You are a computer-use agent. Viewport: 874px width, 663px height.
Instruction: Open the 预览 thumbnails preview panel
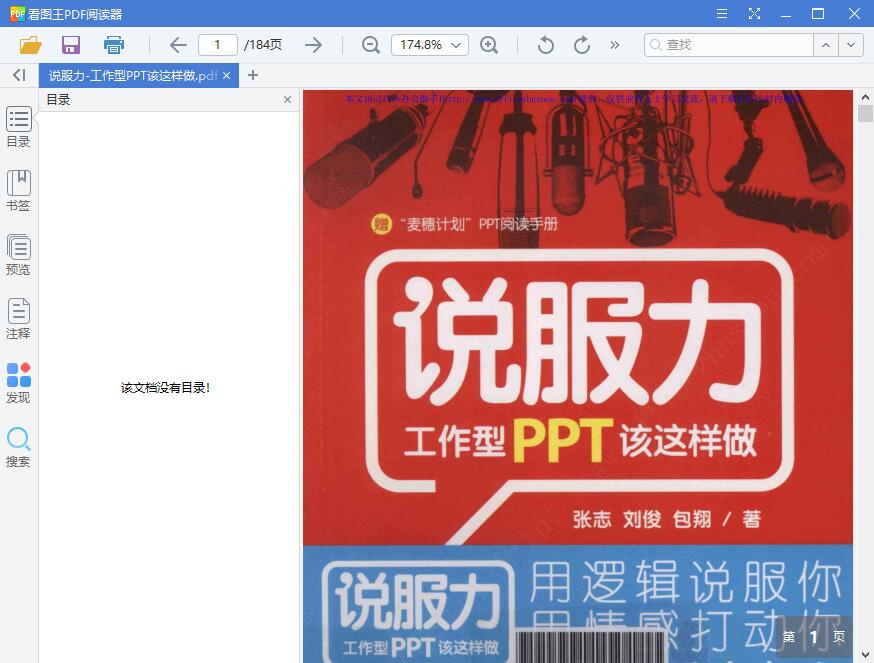point(18,255)
